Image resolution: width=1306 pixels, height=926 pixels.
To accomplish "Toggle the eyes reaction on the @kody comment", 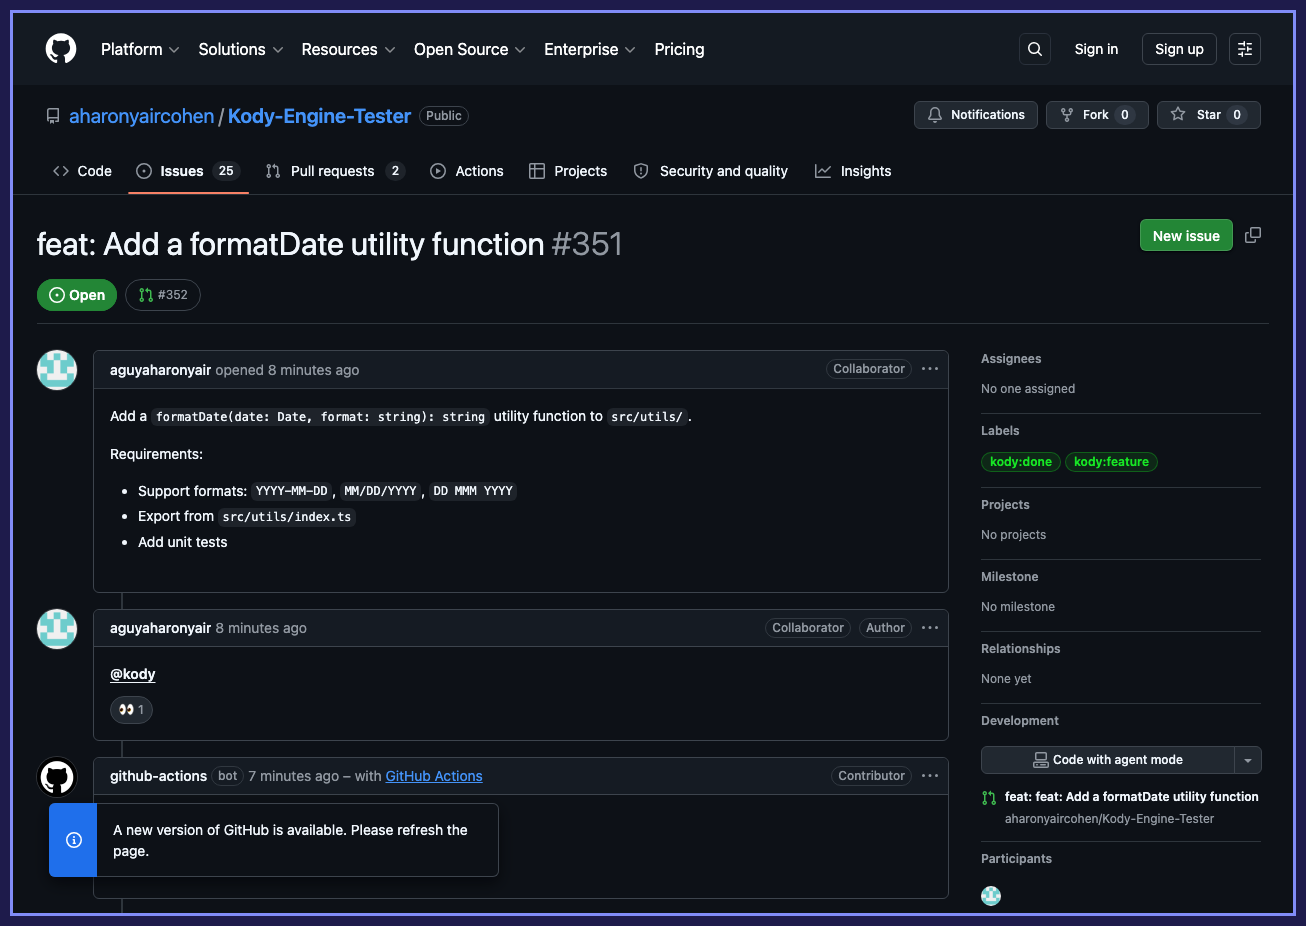I will 131,709.
